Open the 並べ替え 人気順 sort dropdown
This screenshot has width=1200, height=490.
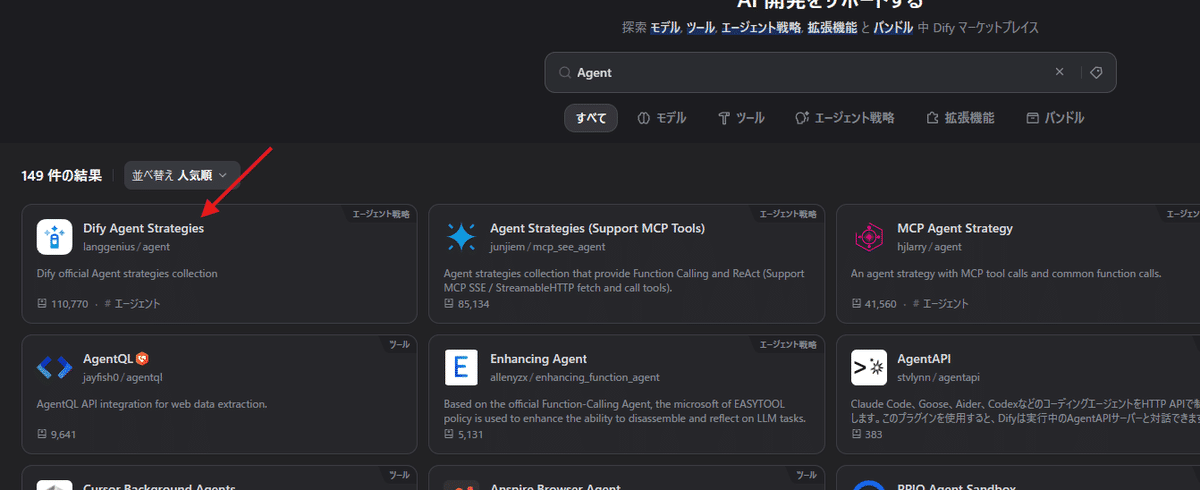tap(182, 175)
